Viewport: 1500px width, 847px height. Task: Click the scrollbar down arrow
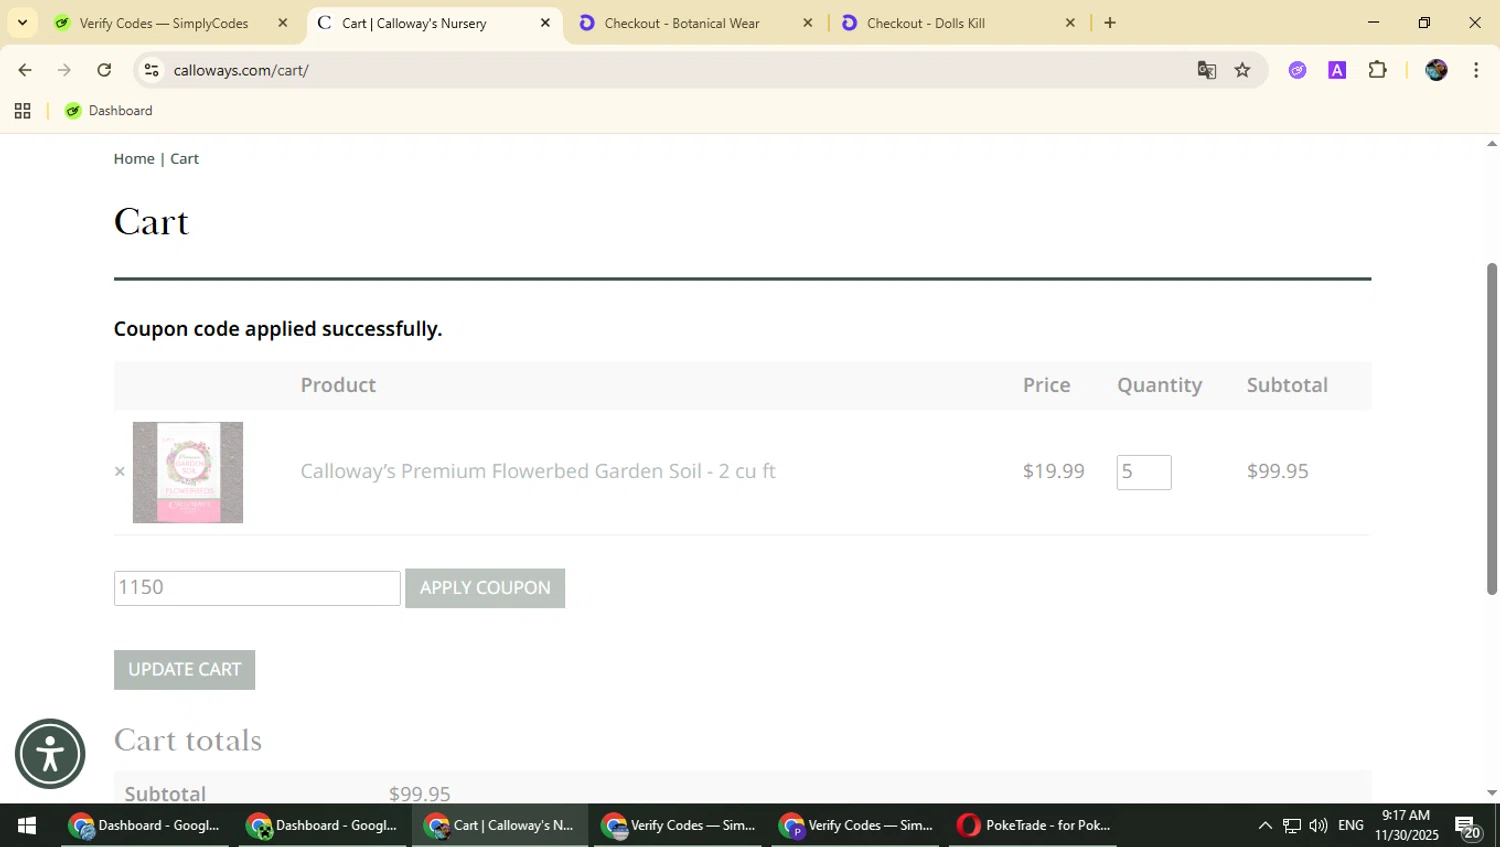pyautogui.click(x=1491, y=792)
